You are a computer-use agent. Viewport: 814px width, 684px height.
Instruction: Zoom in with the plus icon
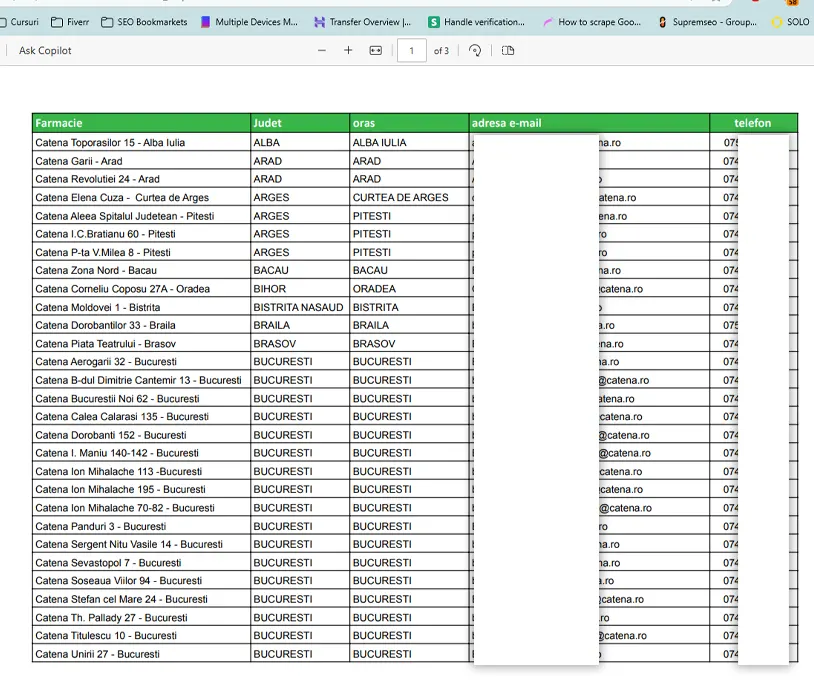348,50
